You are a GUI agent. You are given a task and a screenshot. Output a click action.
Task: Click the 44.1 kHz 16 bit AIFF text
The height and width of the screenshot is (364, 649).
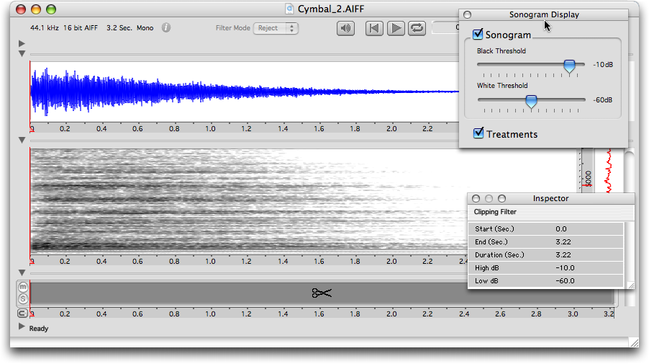(64, 28)
